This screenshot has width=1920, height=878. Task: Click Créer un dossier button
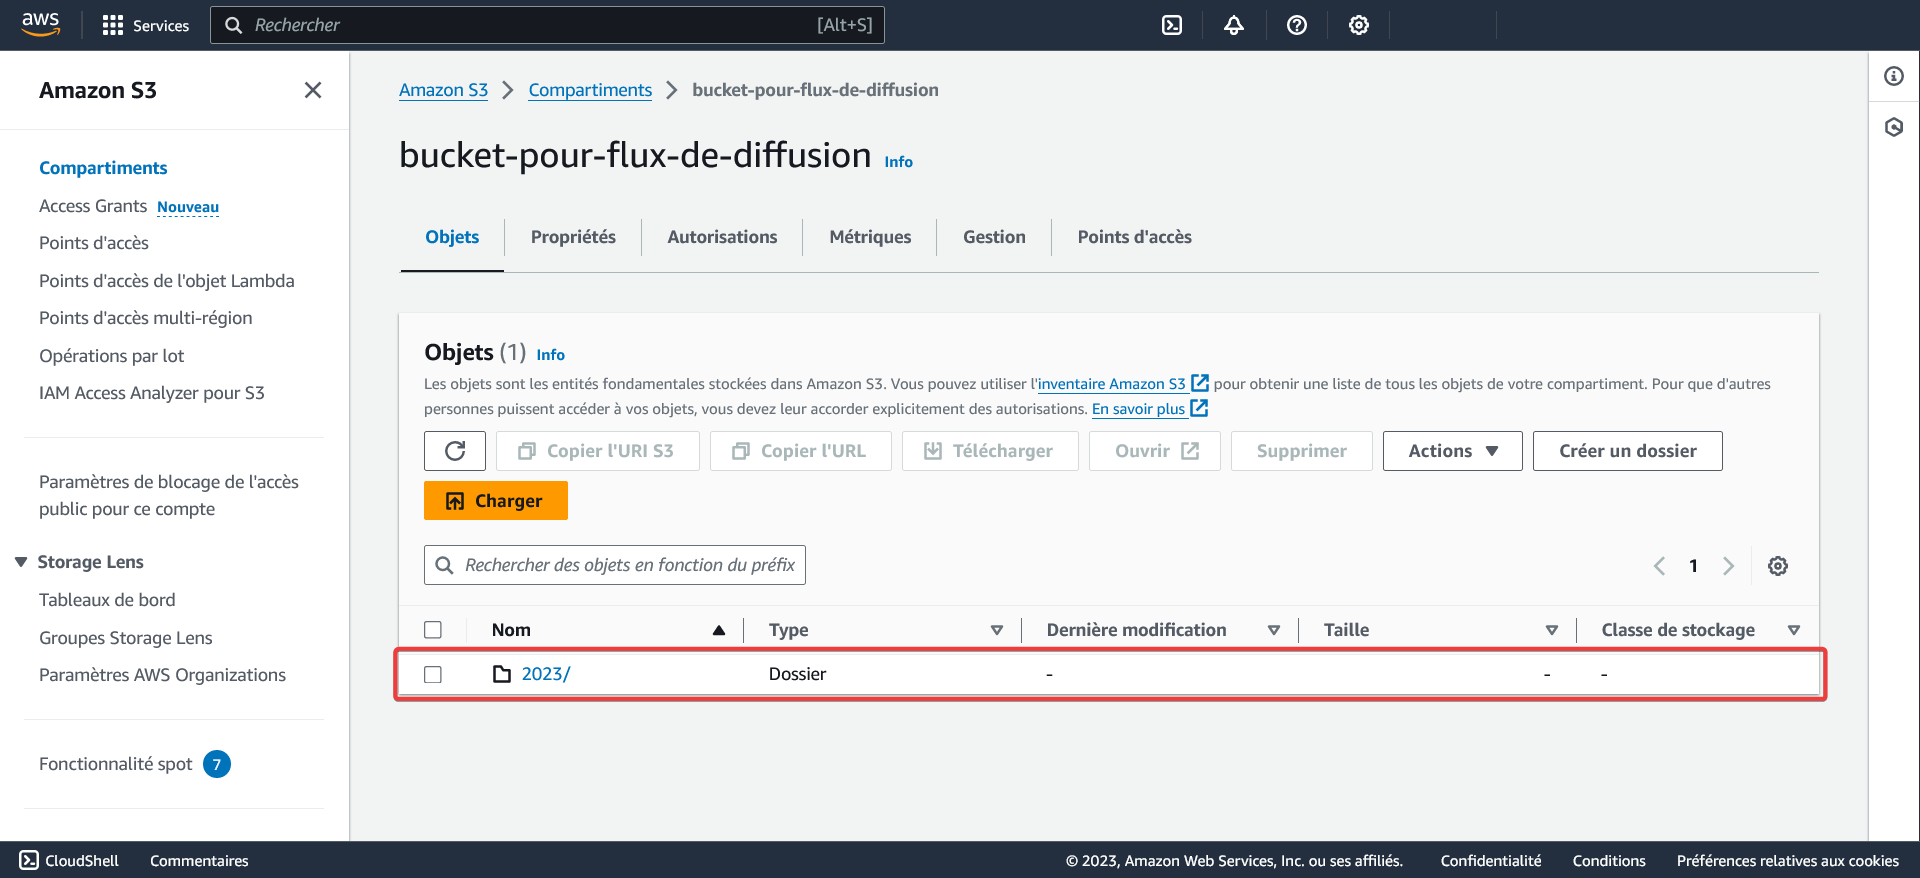point(1628,451)
